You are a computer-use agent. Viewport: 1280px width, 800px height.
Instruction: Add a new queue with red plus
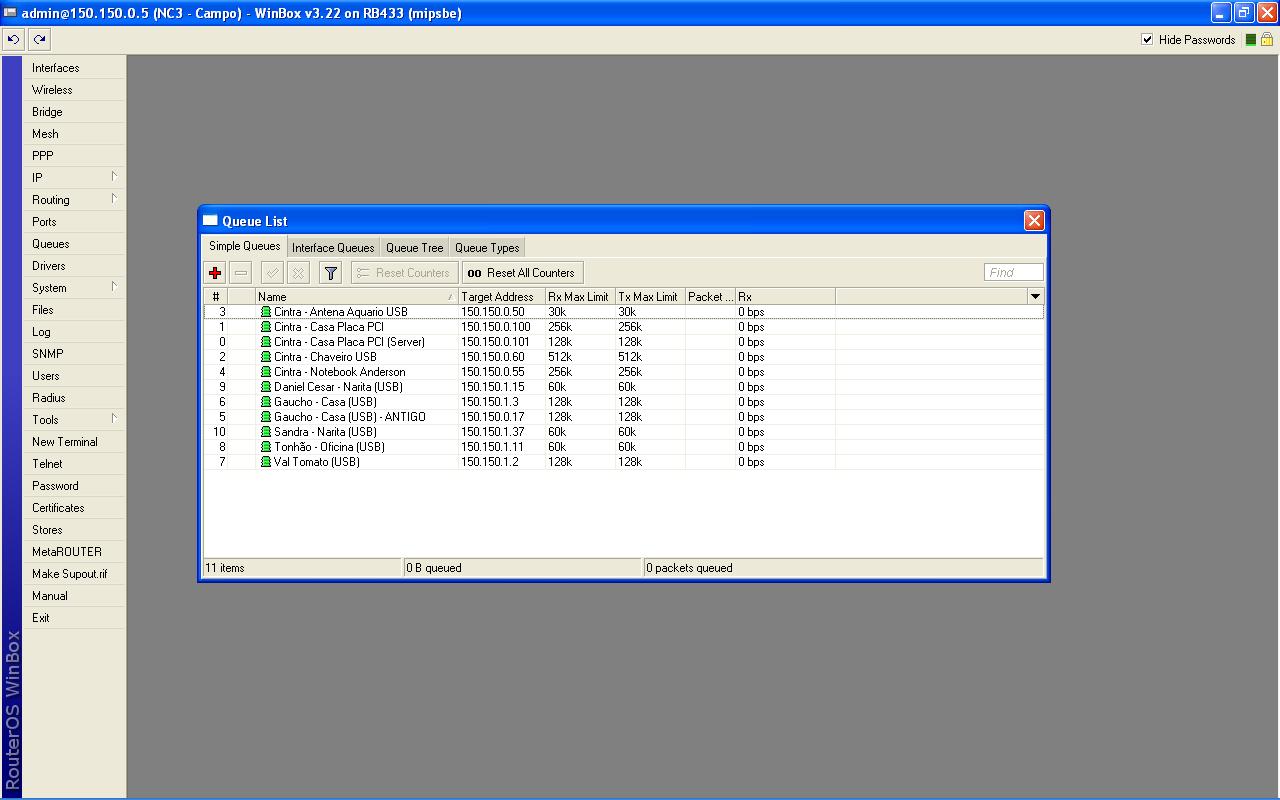click(x=215, y=272)
